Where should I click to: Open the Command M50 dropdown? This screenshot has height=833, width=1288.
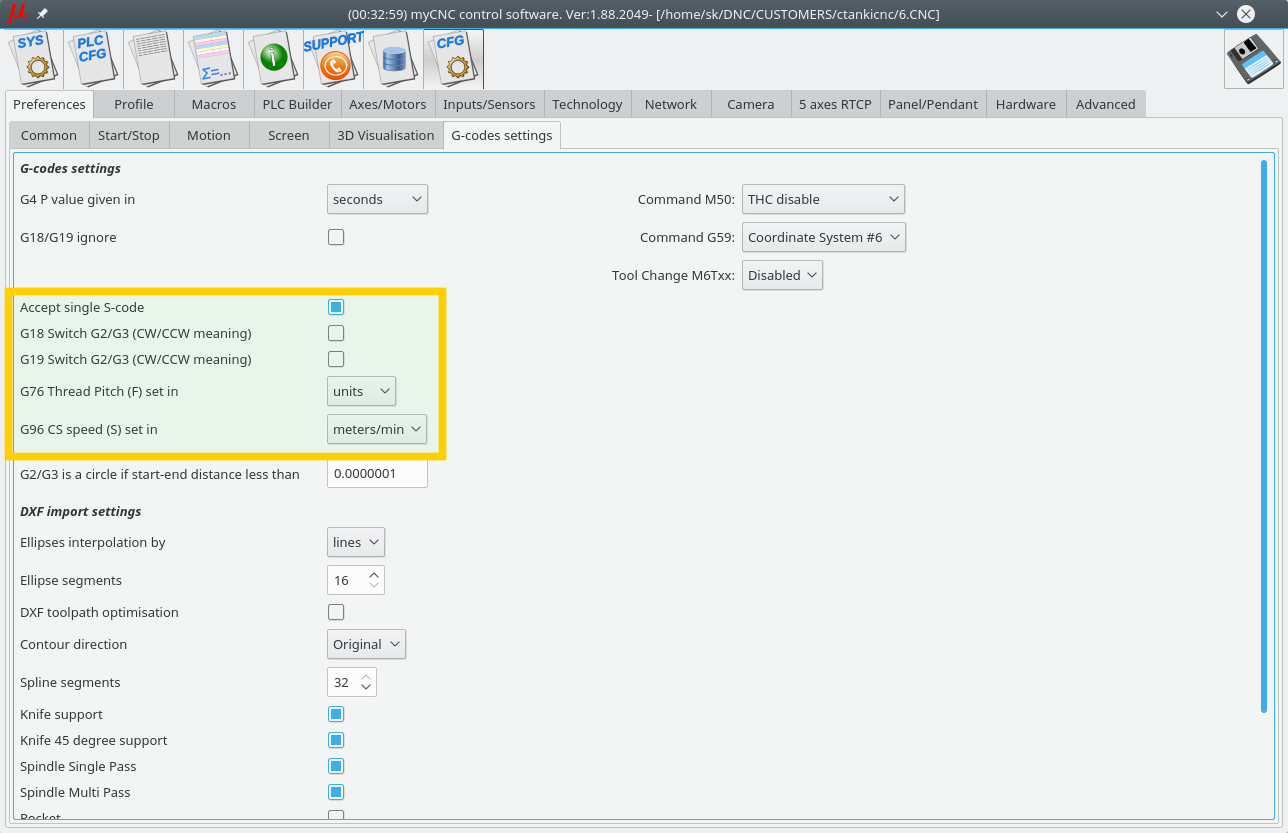823,199
